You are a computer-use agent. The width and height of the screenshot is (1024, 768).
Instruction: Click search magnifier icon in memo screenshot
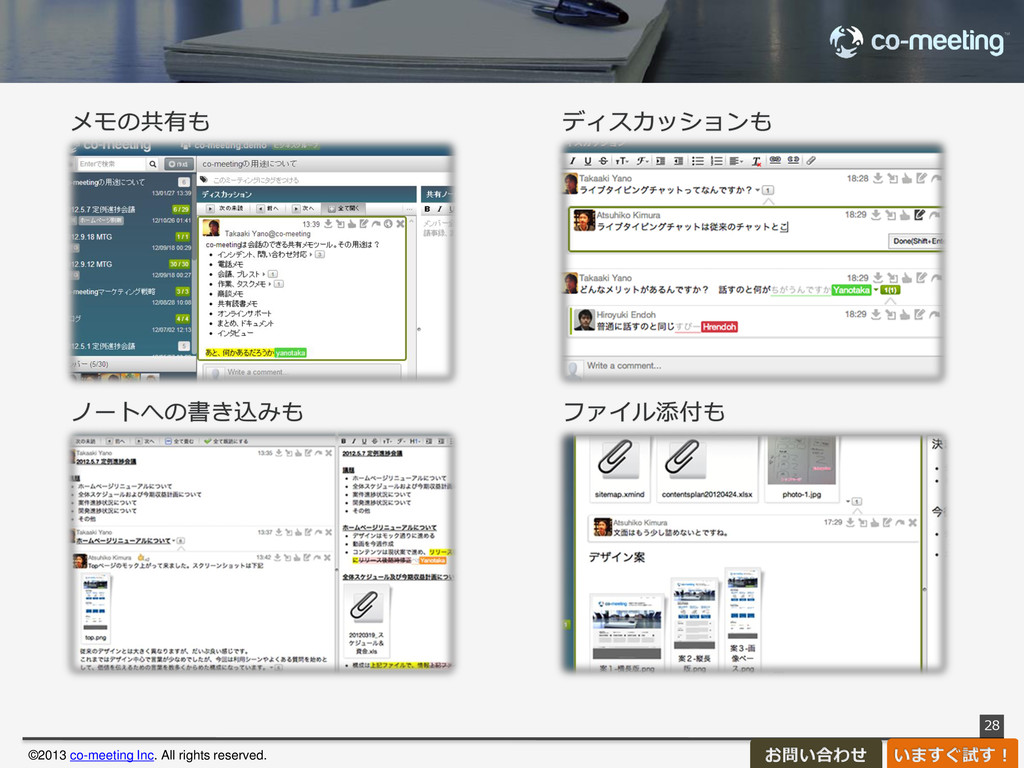[x=153, y=164]
